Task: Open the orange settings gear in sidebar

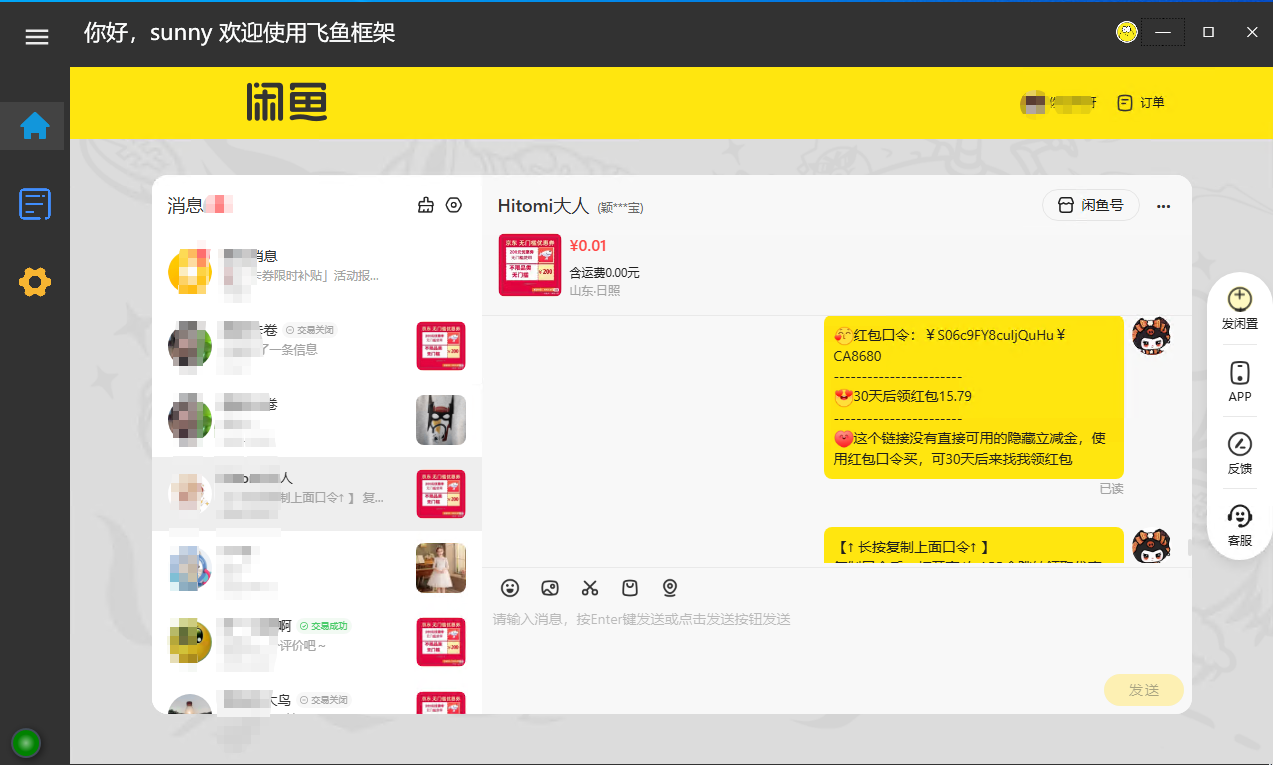Action: point(35,283)
